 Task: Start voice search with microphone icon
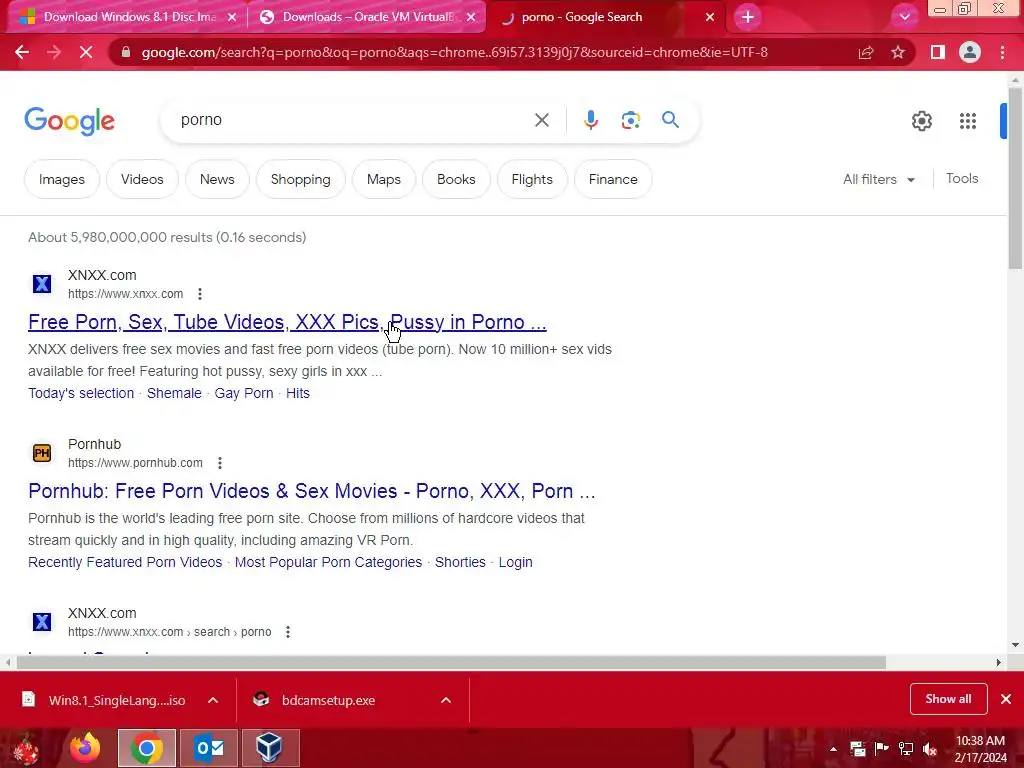click(591, 120)
